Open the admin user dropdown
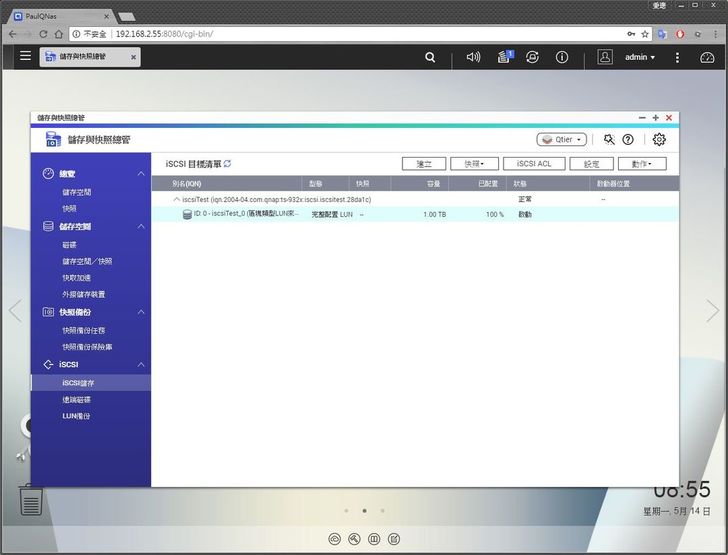Image resolution: width=728 pixels, height=555 pixels. [640, 58]
